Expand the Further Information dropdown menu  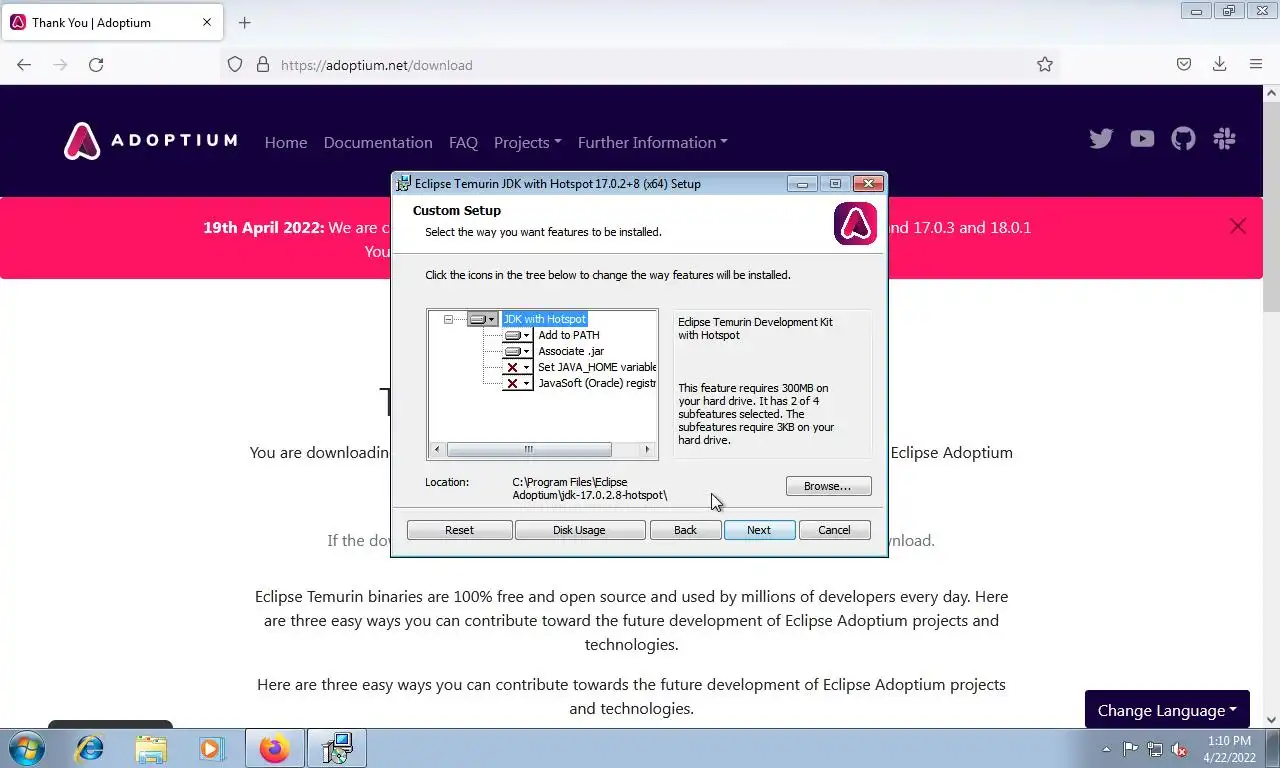[x=652, y=142]
